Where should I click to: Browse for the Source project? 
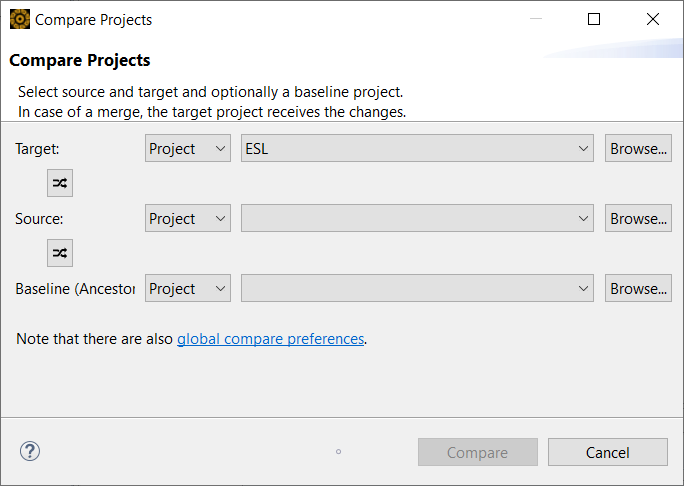638,219
